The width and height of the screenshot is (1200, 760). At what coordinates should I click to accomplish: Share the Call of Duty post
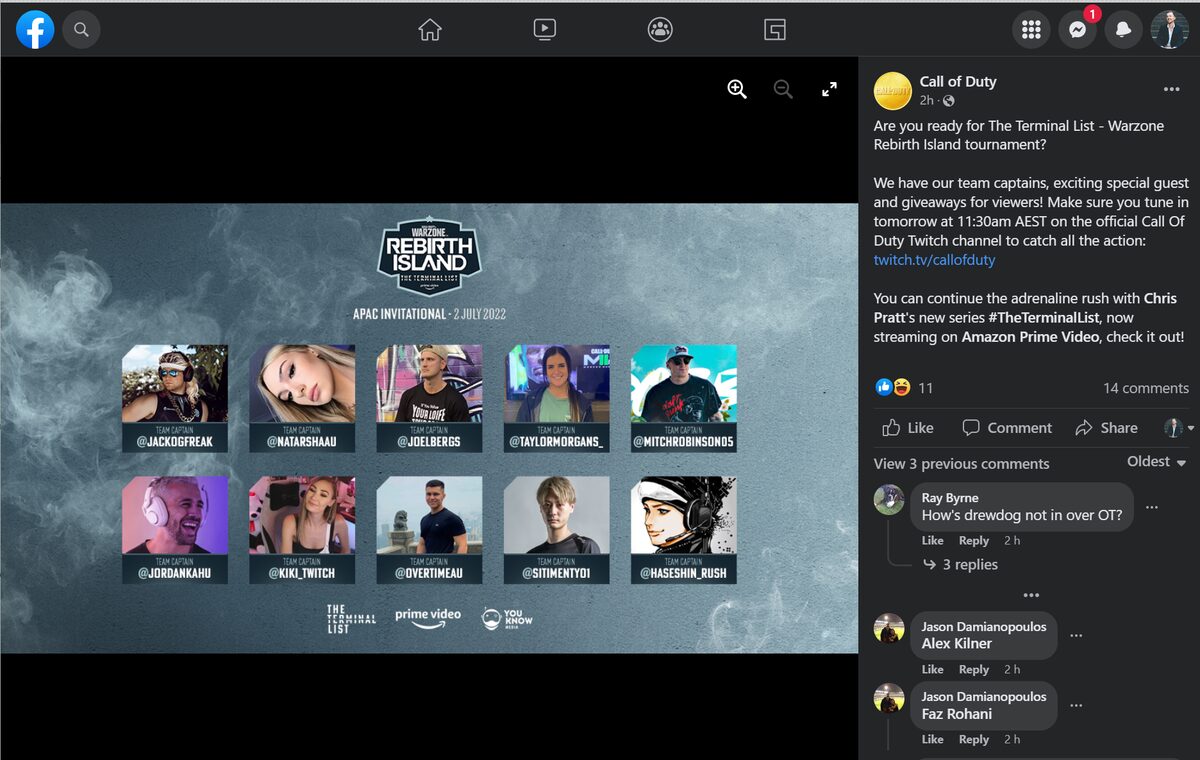[x=1106, y=428]
